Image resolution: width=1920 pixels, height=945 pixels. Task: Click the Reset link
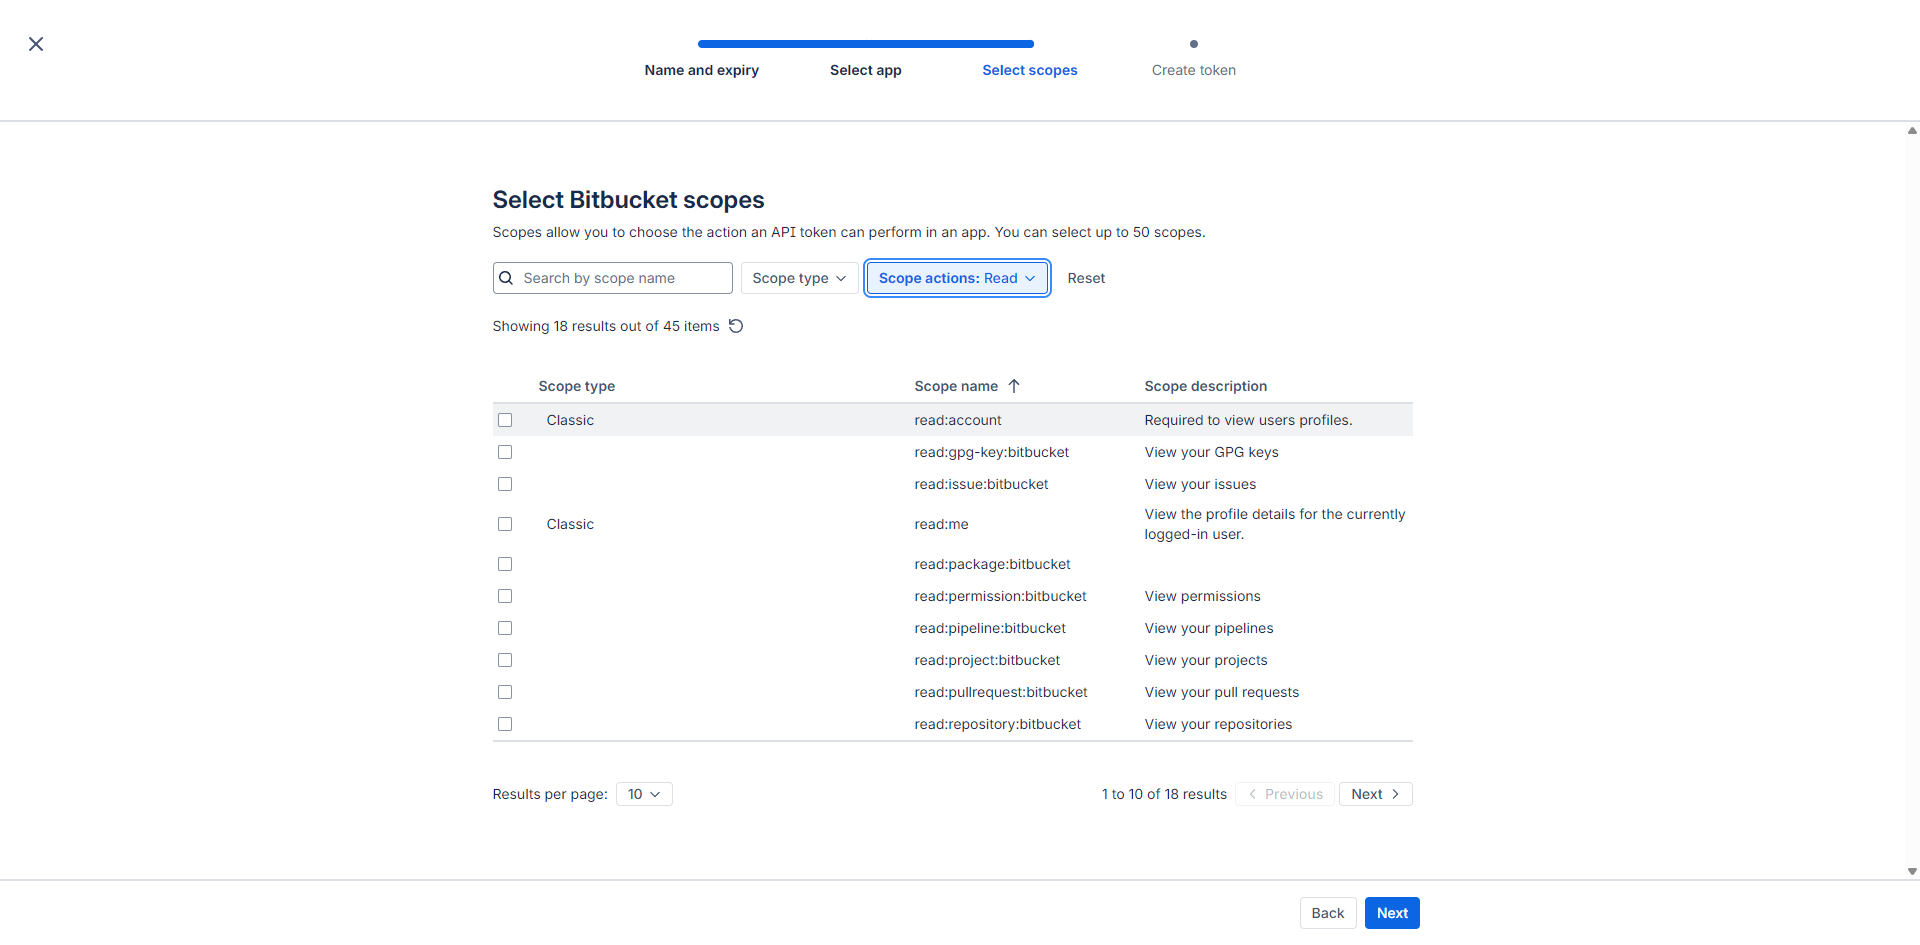coord(1086,278)
